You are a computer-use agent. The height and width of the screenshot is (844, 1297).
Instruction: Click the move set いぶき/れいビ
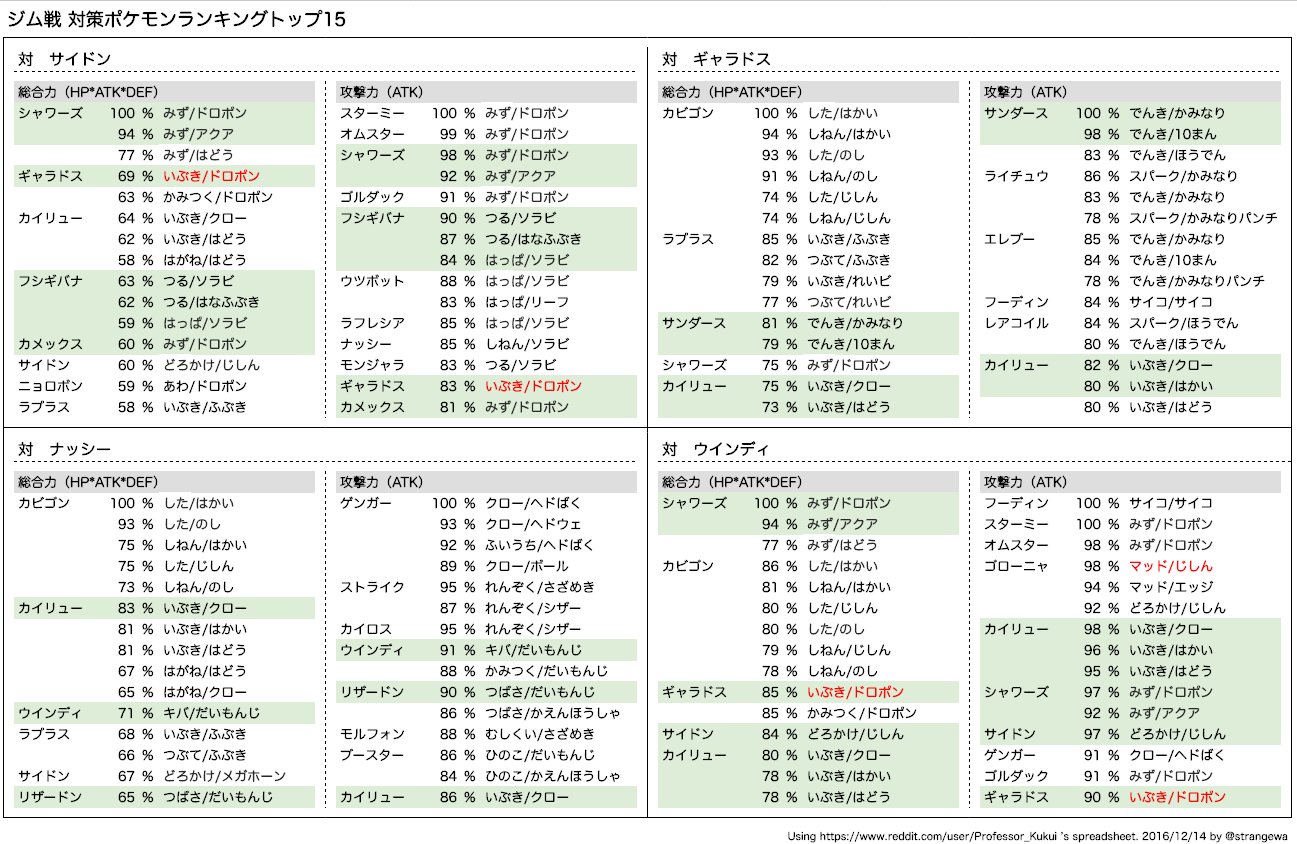(849, 281)
